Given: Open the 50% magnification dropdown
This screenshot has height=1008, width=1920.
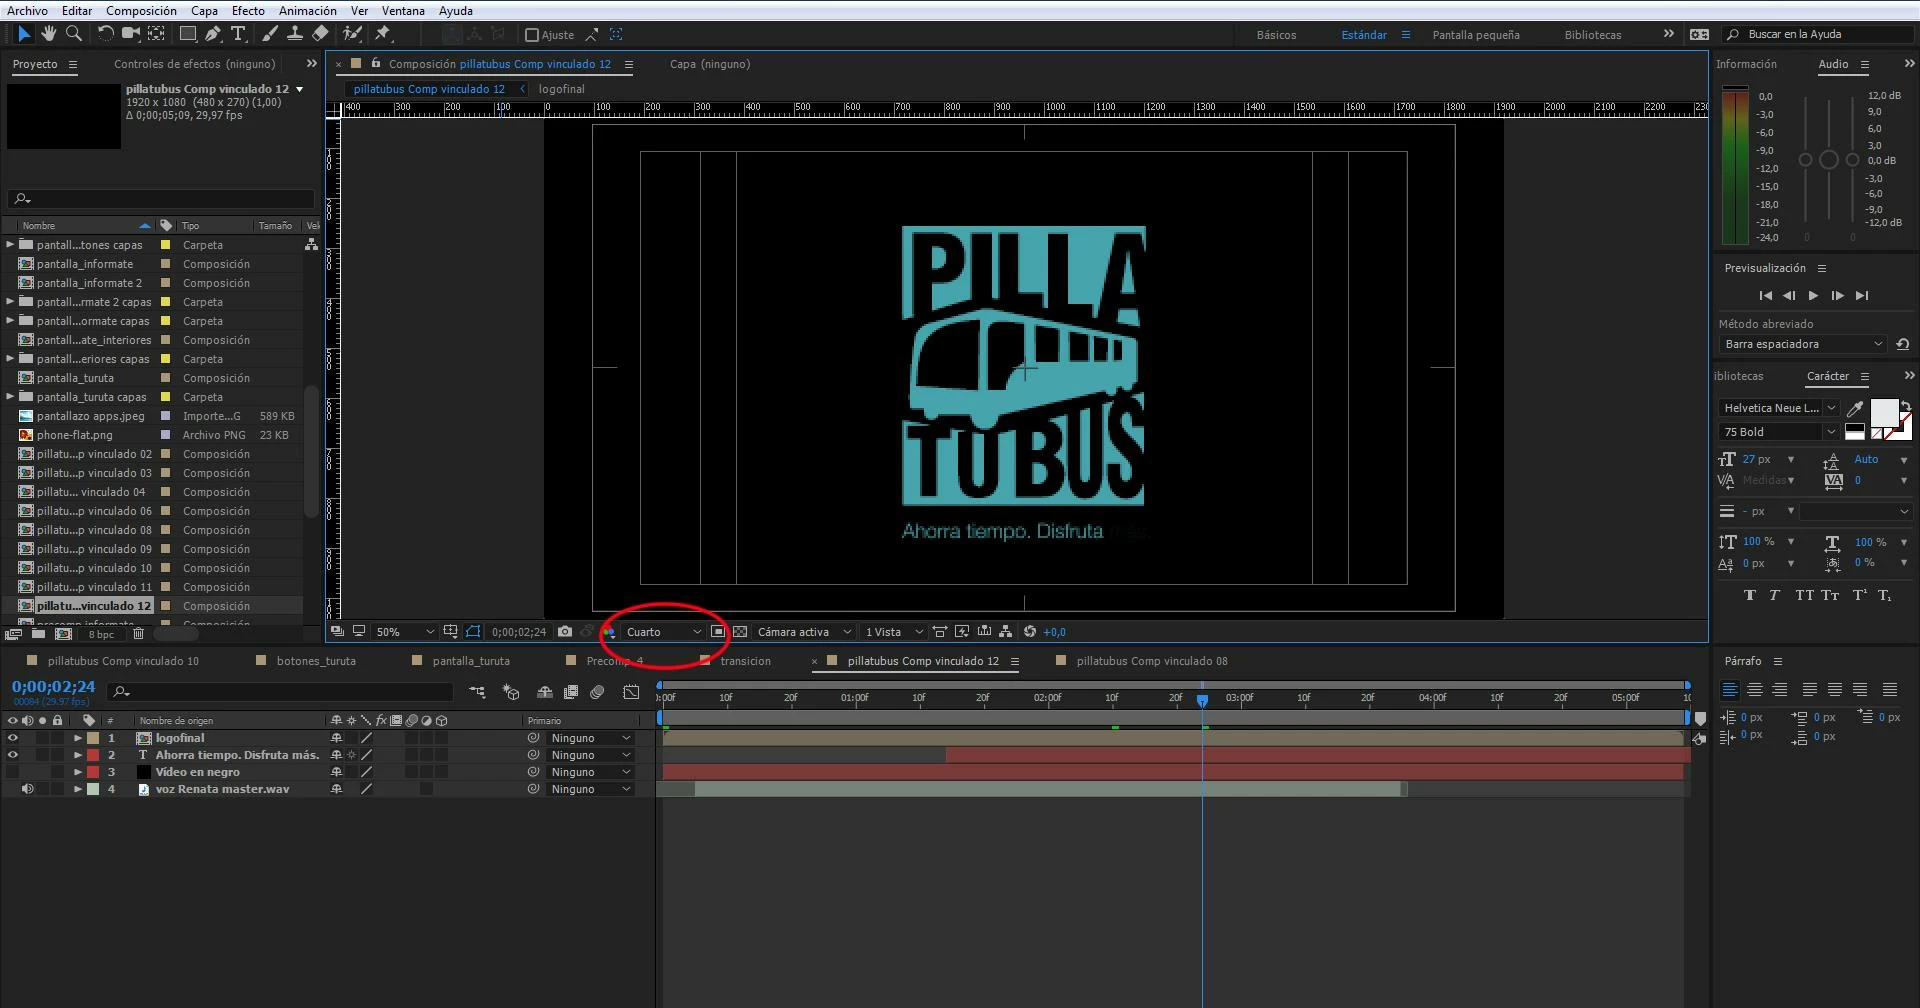Looking at the screenshot, I should point(404,632).
